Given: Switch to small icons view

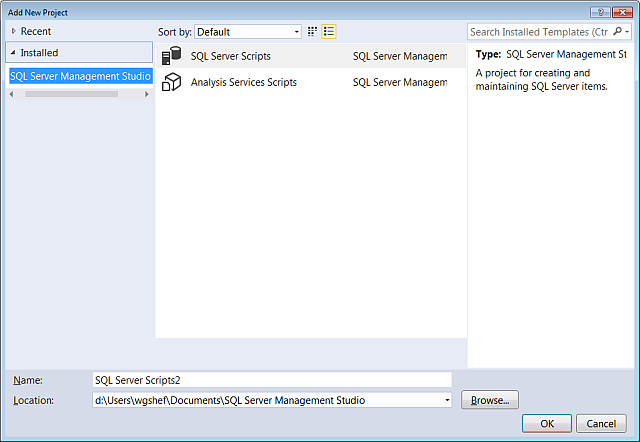Looking at the screenshot, I should coord(313,32).
